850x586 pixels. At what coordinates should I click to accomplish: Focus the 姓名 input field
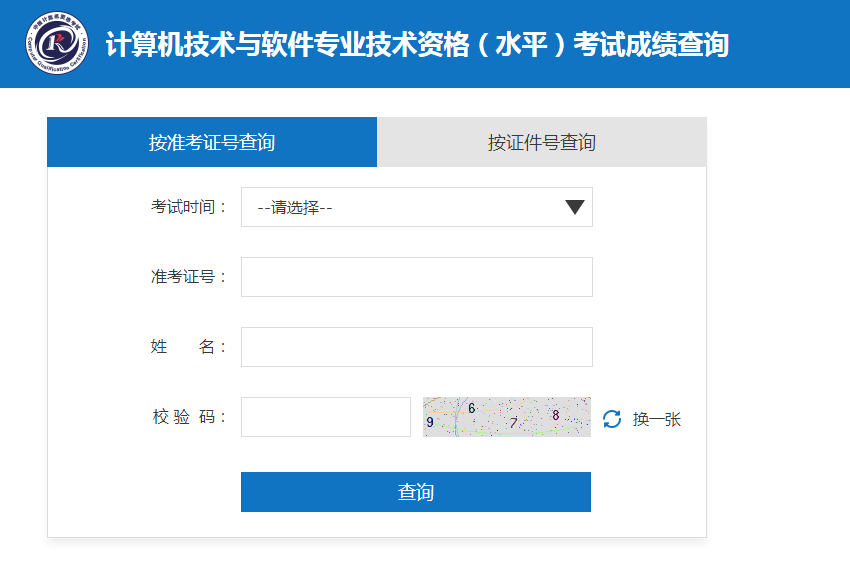pos(416,347)
